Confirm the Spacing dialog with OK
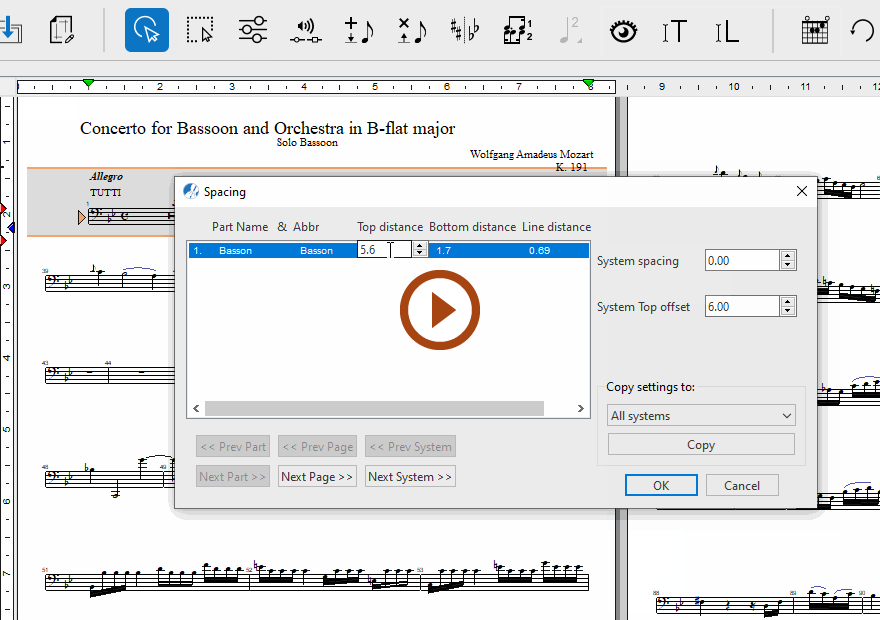Image resolution: width=880 pixels, height=620 pixels. click(x=661, y=485)
